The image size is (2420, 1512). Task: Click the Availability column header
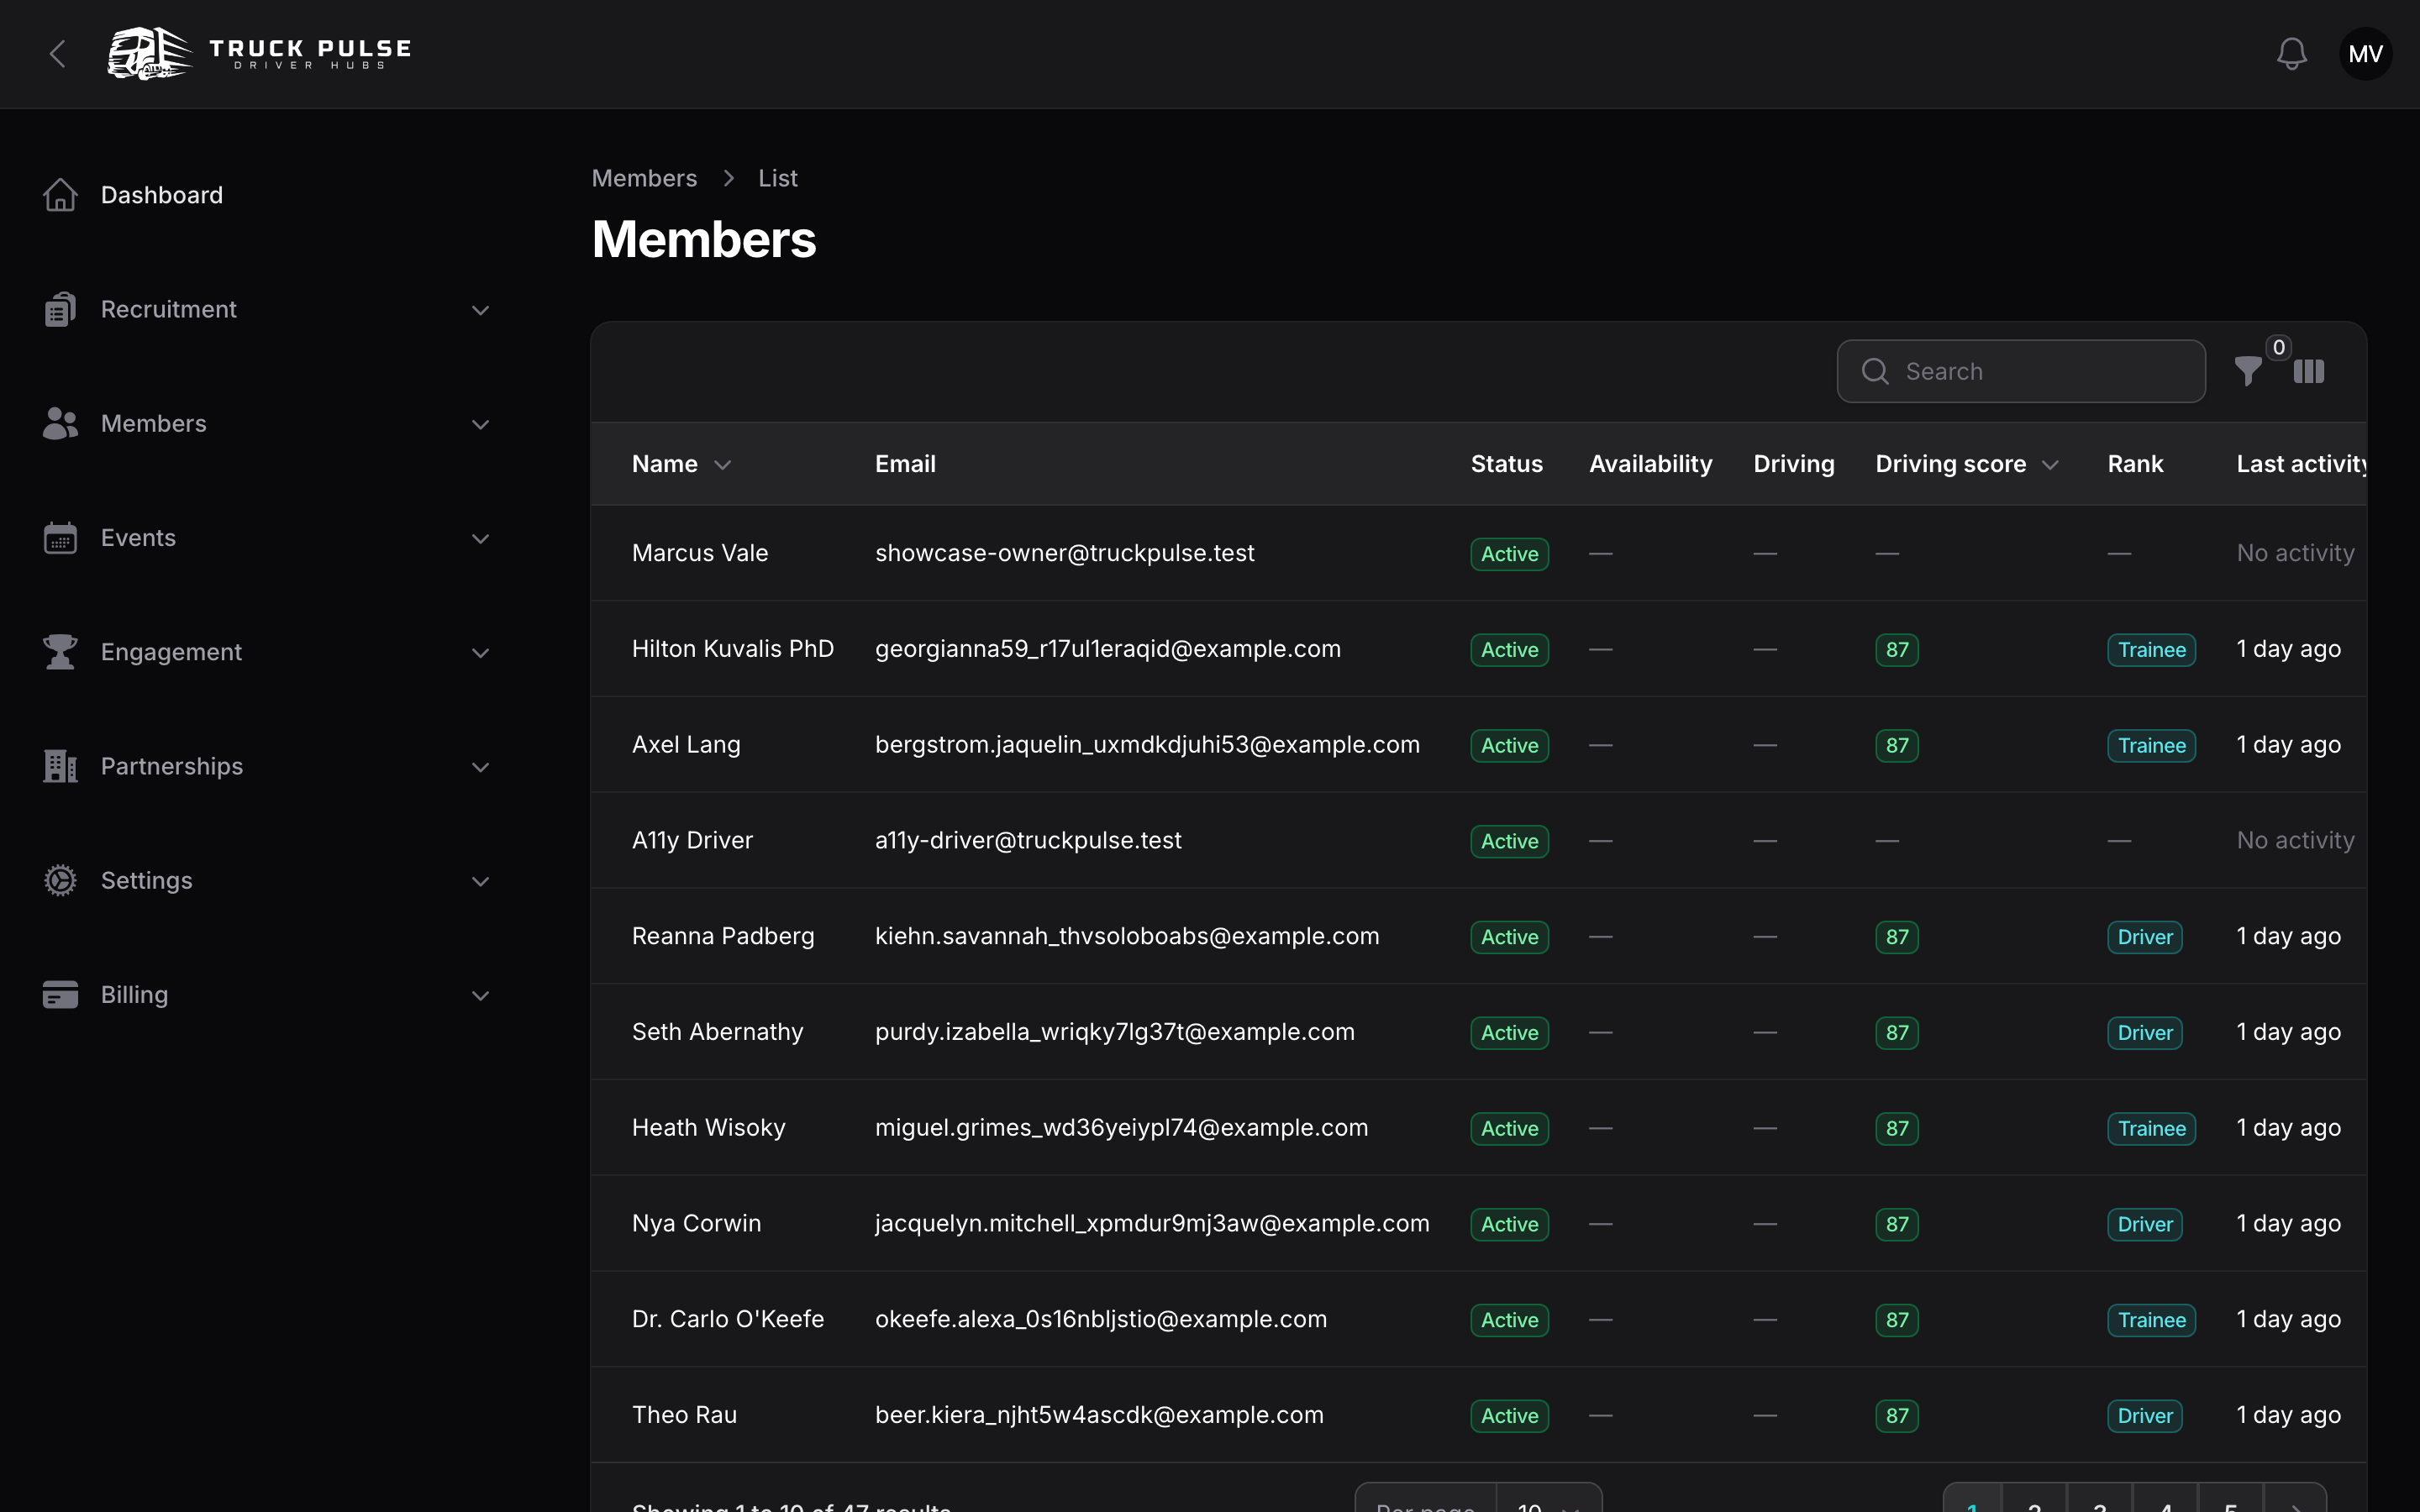[1650, 464]
